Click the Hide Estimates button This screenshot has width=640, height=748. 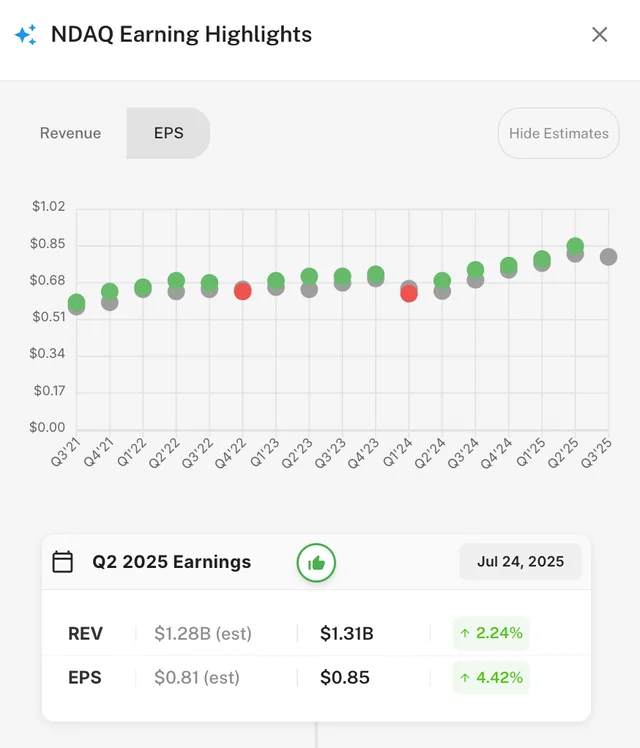pyautogui.click(x=558, y=133)
